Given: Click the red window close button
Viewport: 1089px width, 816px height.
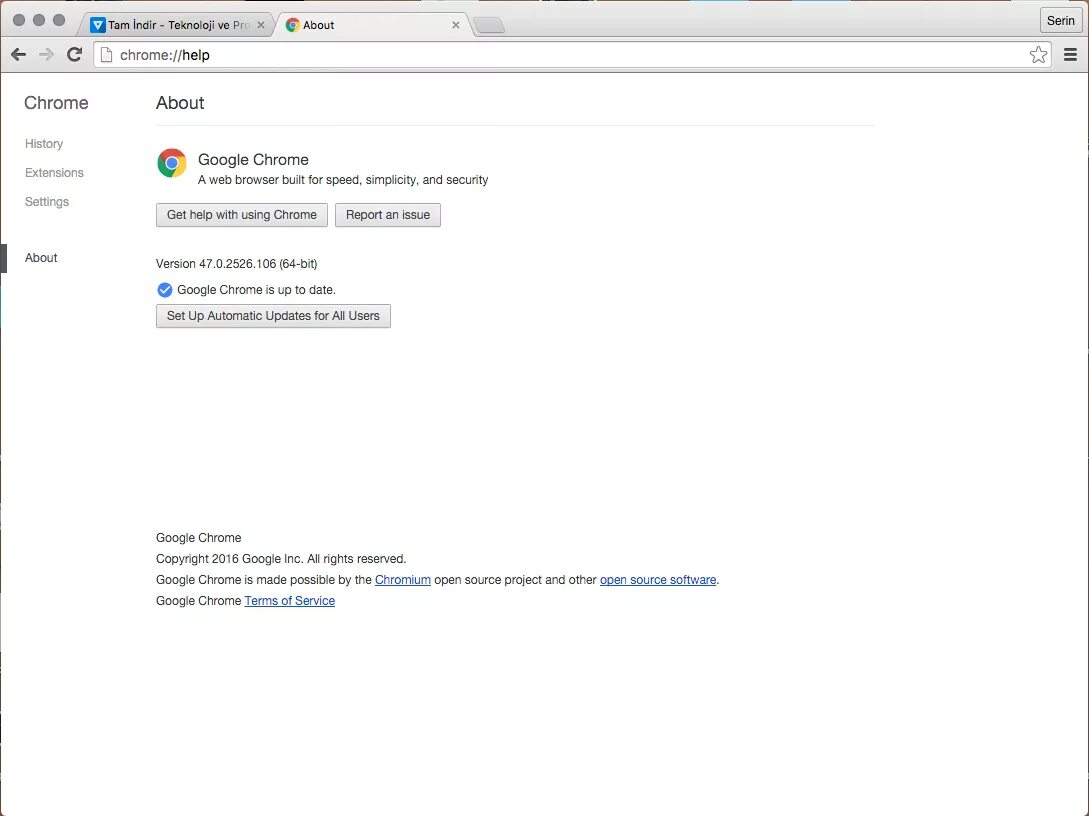Looking at the screenshot, I should pyautogui.click(x=19, y=20).
